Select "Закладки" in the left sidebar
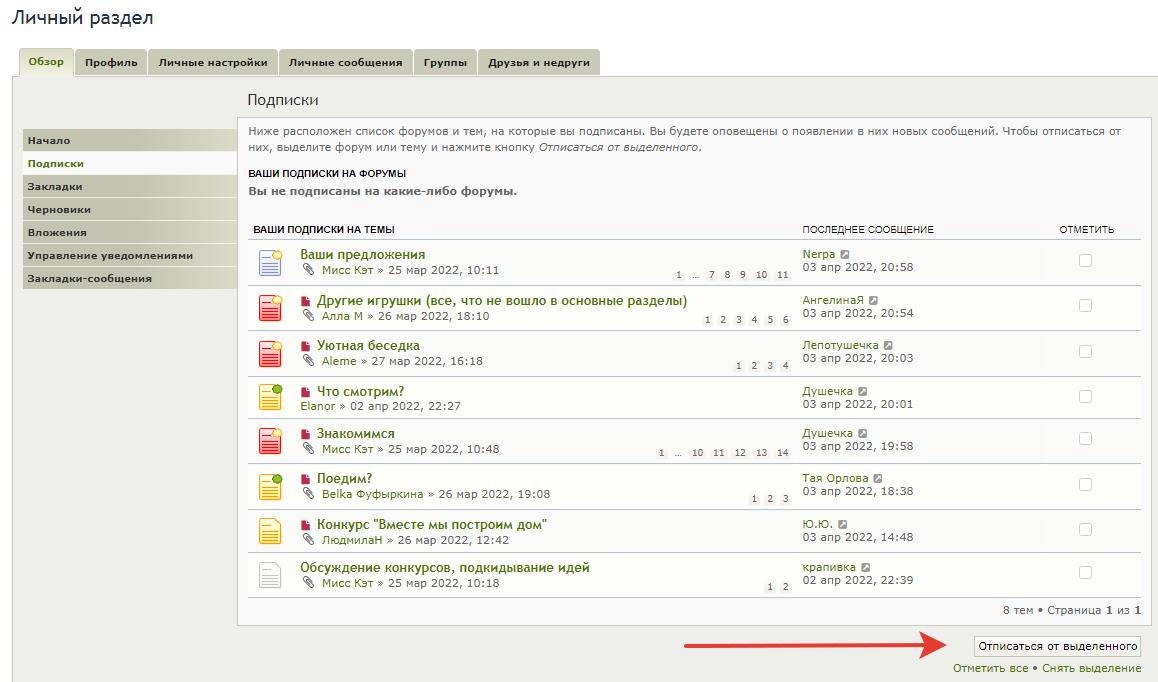The width and height of the screenshot is (1158, 682). pyautogui.click(x=55, y=187)
